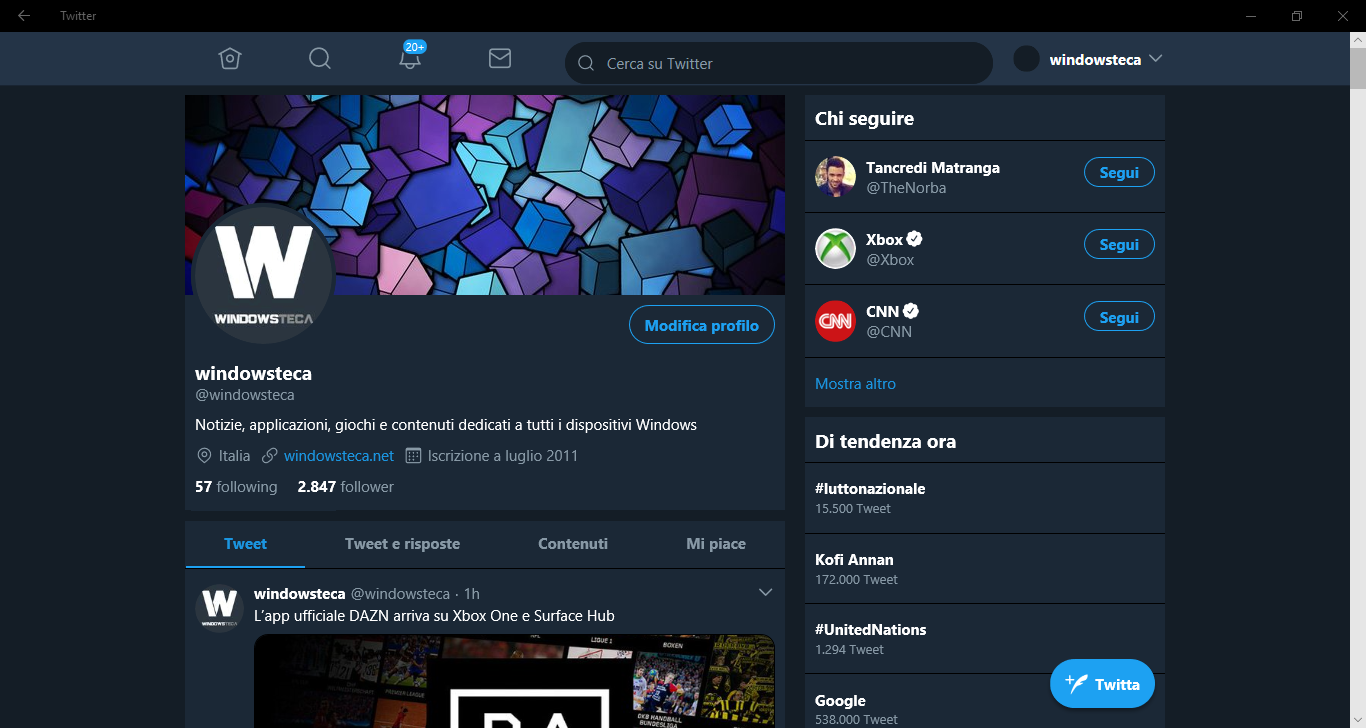Open the DAZN tweet options chevron
1366x728 pixels.
[765, 593]
